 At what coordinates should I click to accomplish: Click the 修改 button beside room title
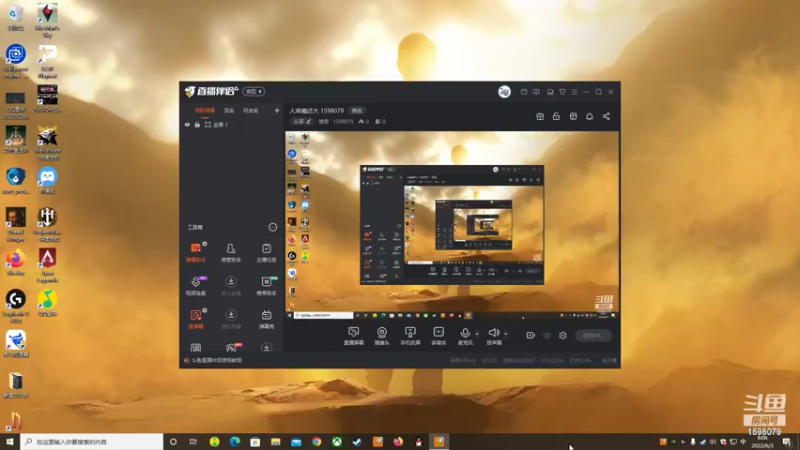pyautogui.click(x=357, y=111)
